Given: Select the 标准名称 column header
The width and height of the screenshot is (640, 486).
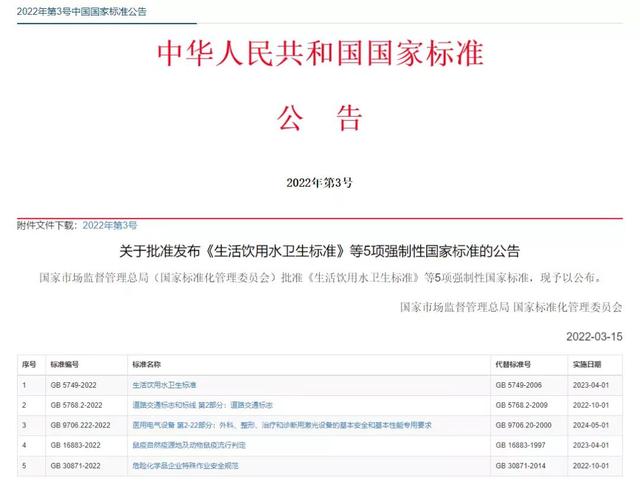Looking at the screenshot, I should [147, 364].
